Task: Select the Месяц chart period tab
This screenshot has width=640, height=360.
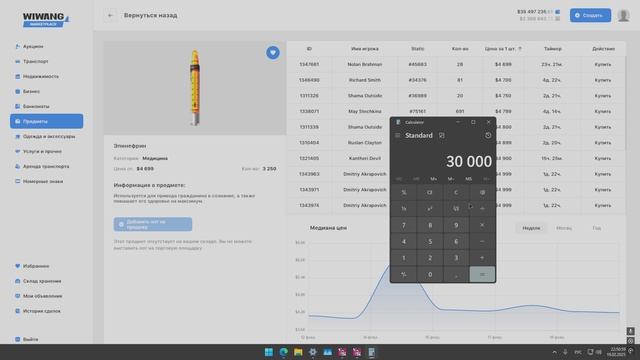Action: click(x=564, y=228)
